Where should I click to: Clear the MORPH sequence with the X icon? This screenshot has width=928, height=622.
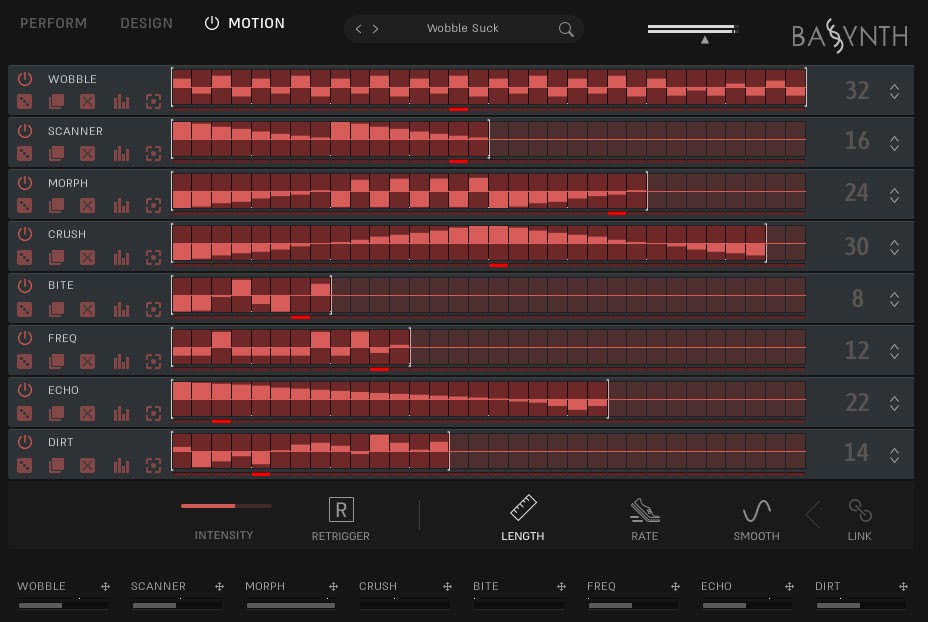(88, 205)
